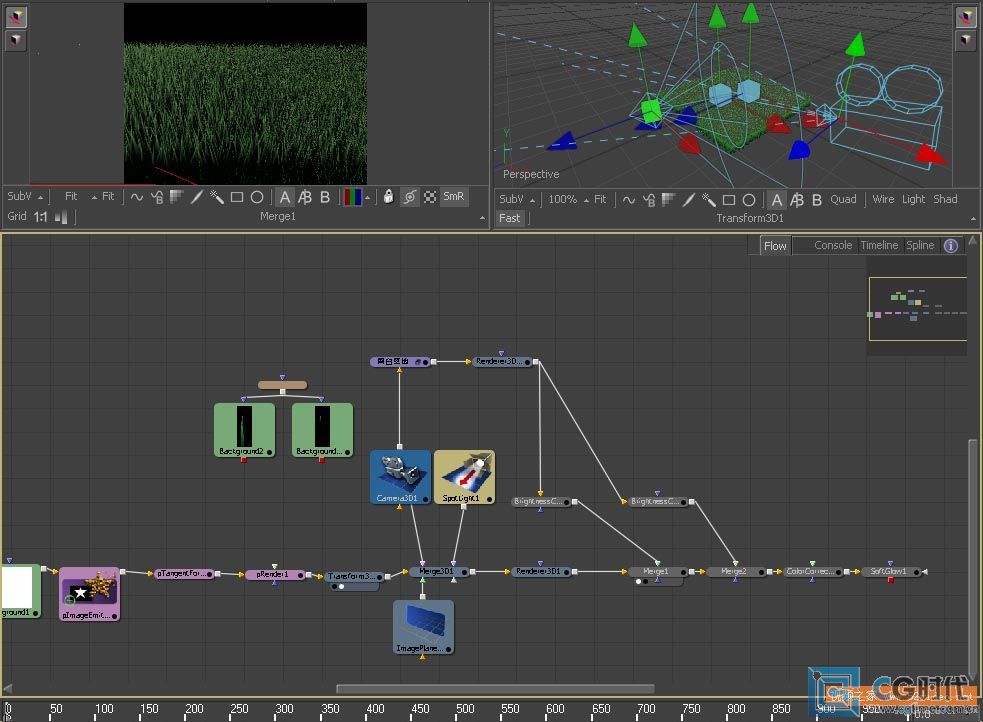Select the rectangle mask icon in right viewer toolbar
983x722 pixels.
point(729,200)
